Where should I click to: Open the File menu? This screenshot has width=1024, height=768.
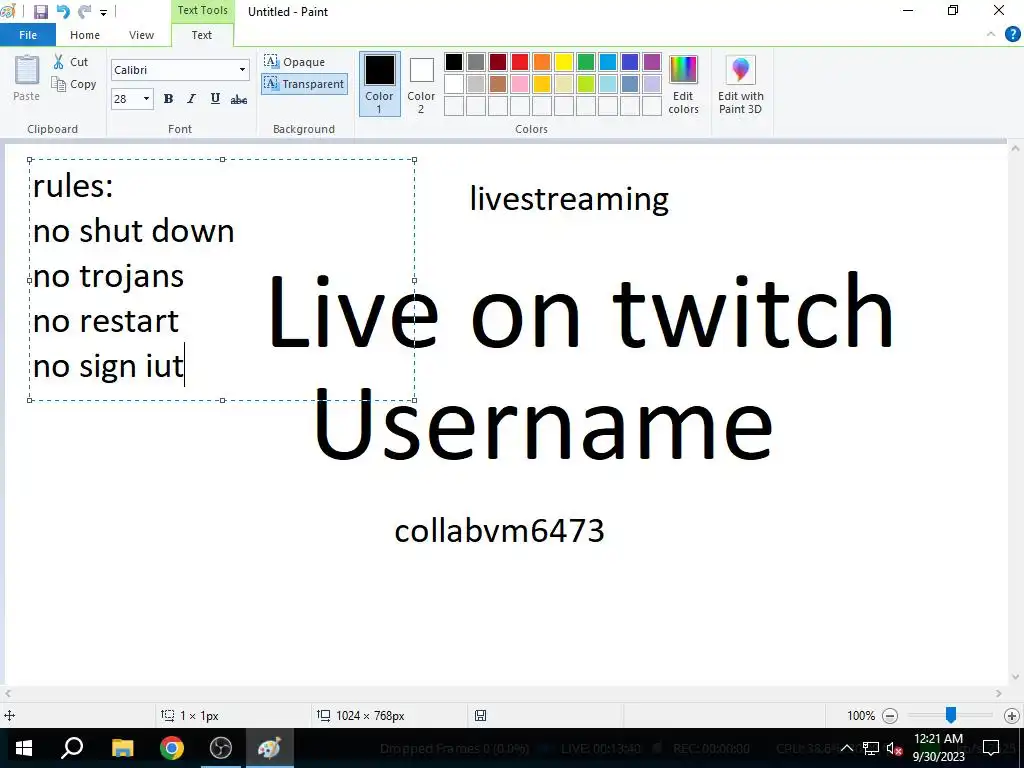tap(28, 35)
